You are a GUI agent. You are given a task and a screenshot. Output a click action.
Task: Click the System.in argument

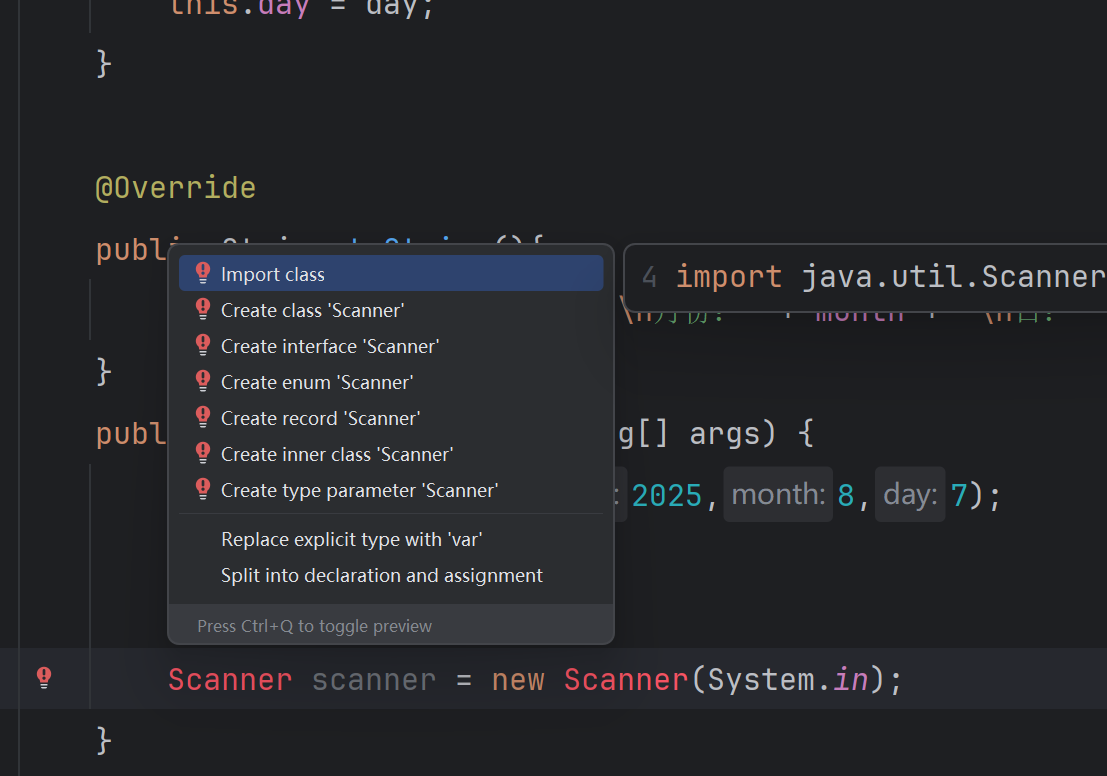(x=788, y=680)
